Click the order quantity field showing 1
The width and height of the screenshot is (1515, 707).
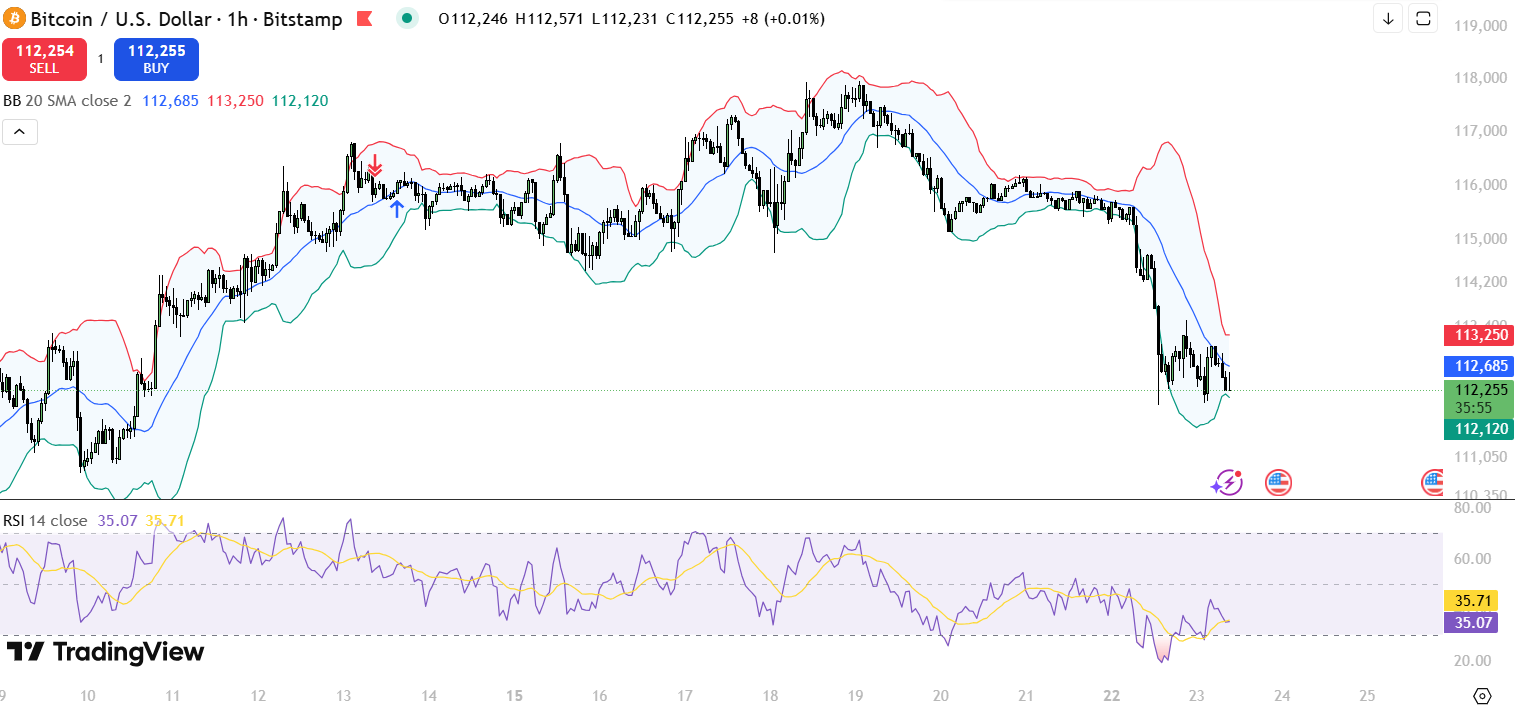100,59
